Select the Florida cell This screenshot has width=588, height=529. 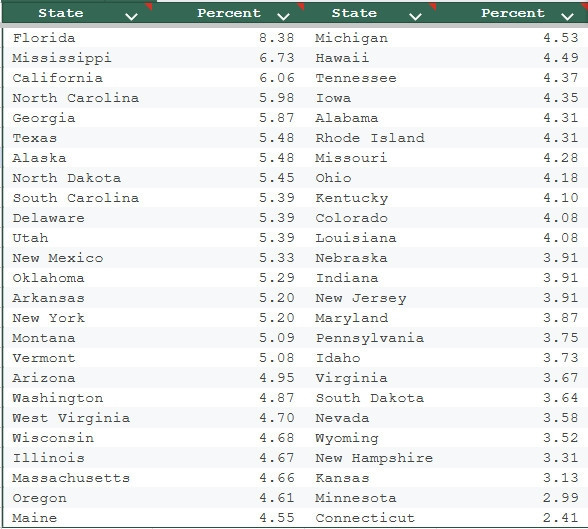(x=78, y=37)
